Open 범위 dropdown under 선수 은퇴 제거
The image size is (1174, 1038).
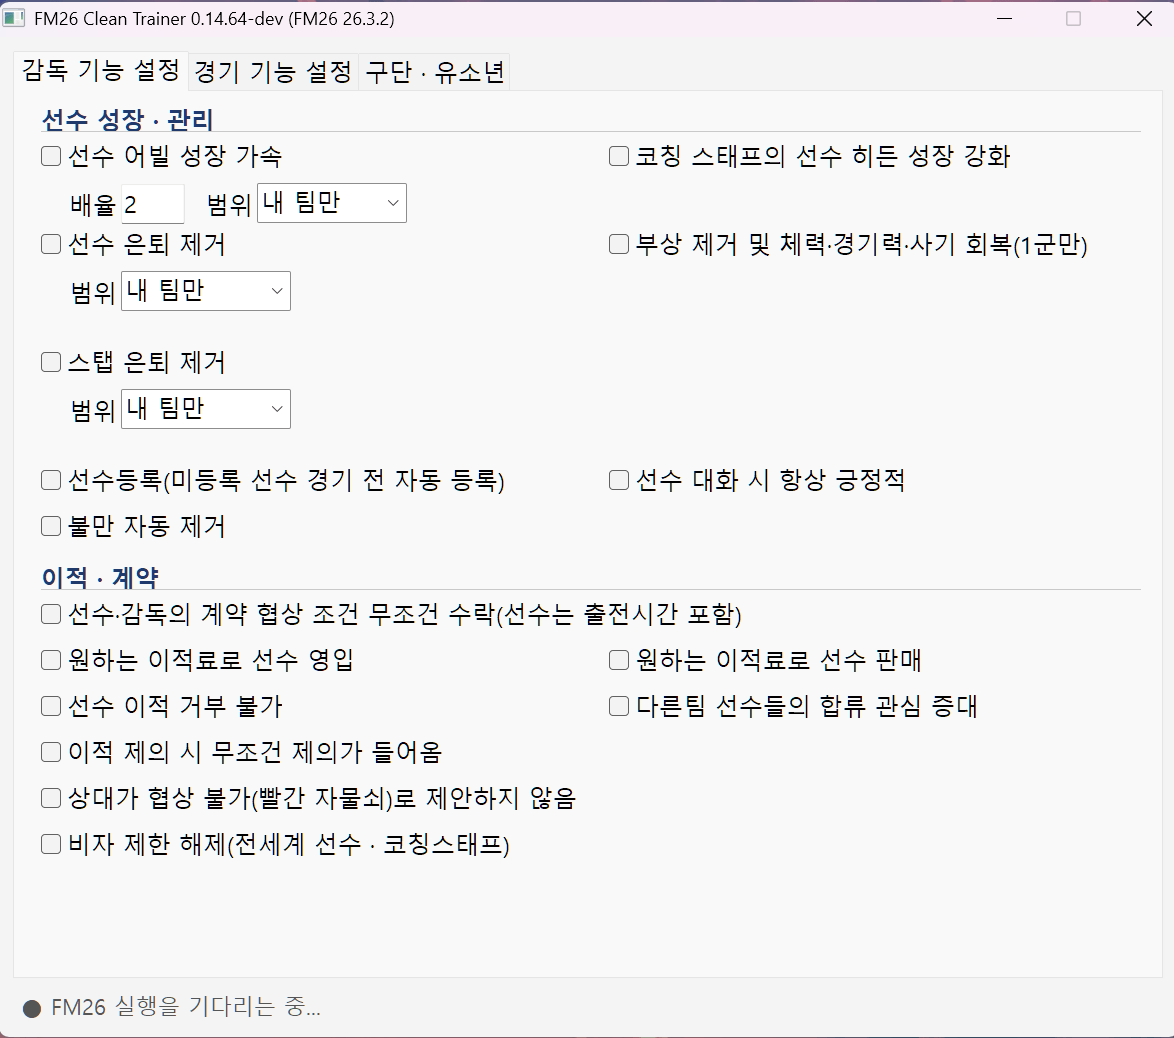(x=206, y=291)
